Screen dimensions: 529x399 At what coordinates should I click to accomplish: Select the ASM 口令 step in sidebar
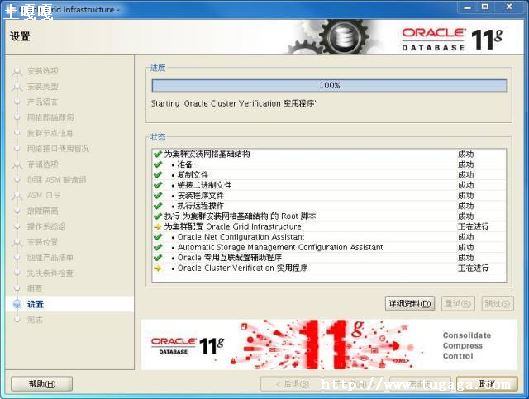[44, 195]
